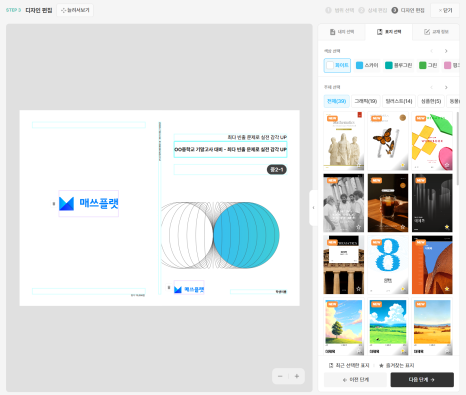Open favorite covers (즐겨찾는 표지)

point(397,365)
